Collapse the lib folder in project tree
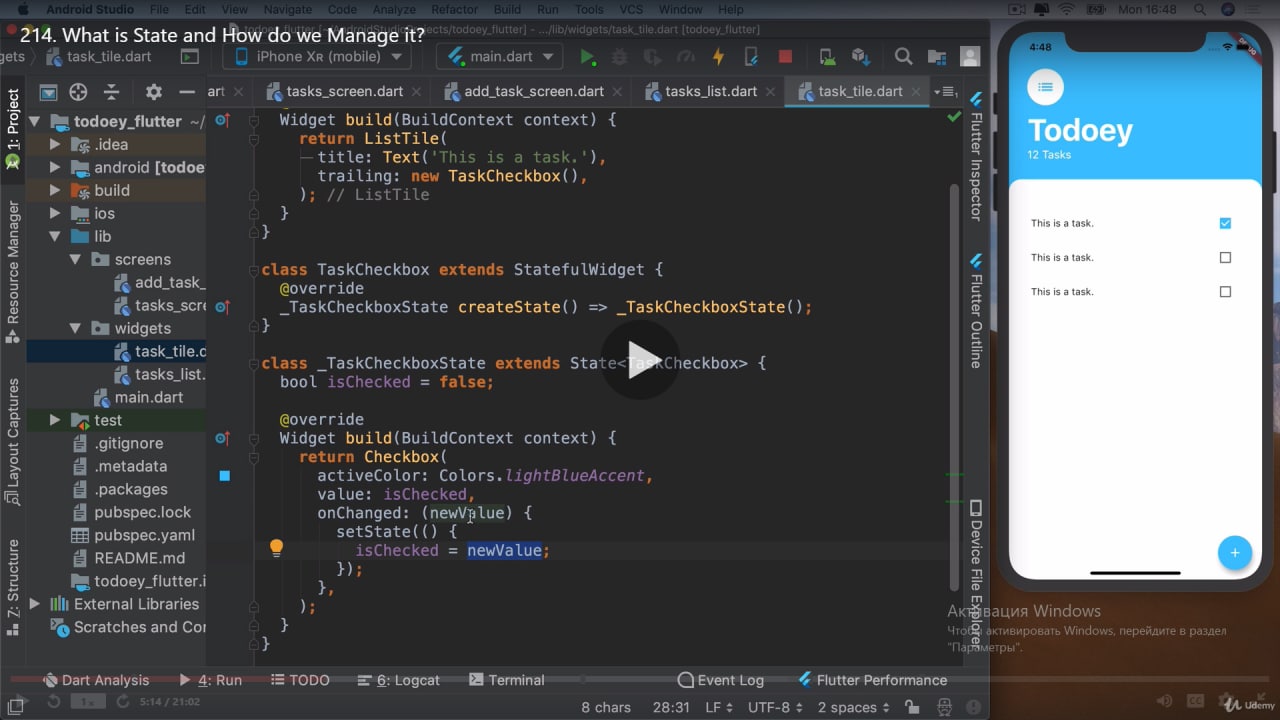Viewport: 1280px width, 720px height. (55, 237)
